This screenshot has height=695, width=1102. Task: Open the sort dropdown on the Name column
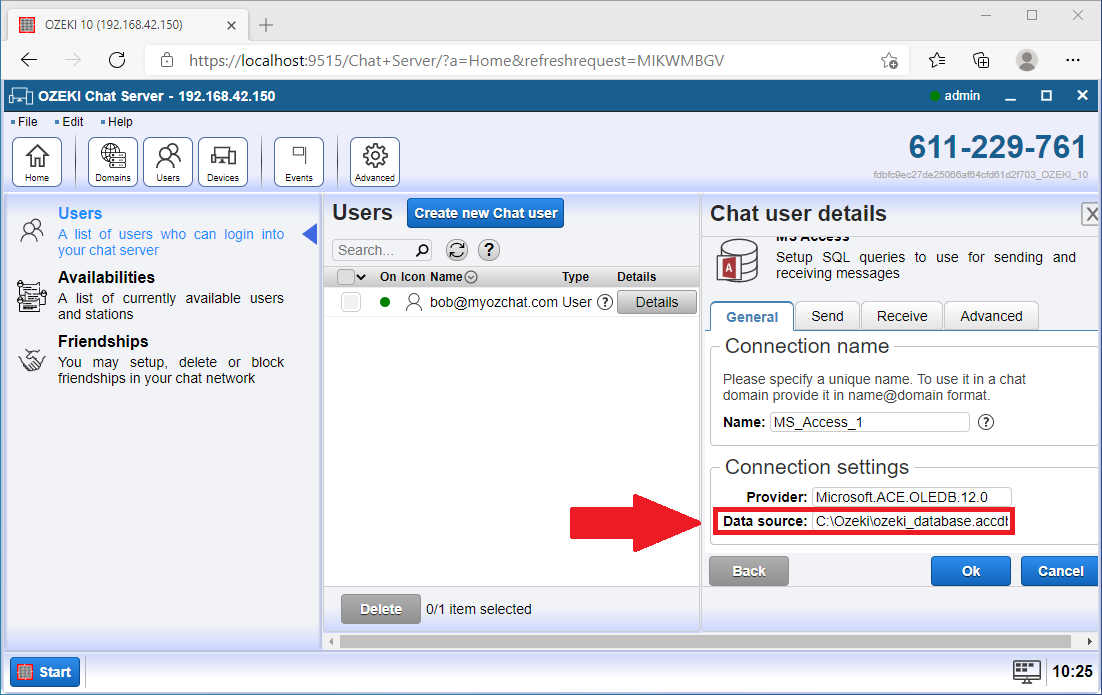[x=468, y=277]
